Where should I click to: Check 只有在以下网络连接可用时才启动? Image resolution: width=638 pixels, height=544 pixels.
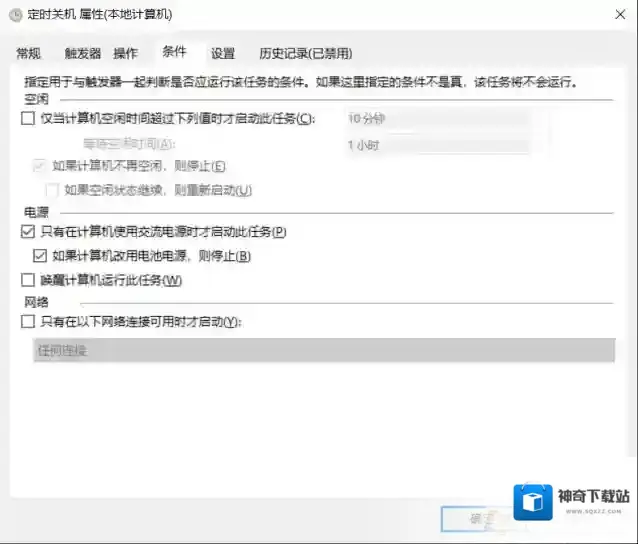[x=27, y=322]
